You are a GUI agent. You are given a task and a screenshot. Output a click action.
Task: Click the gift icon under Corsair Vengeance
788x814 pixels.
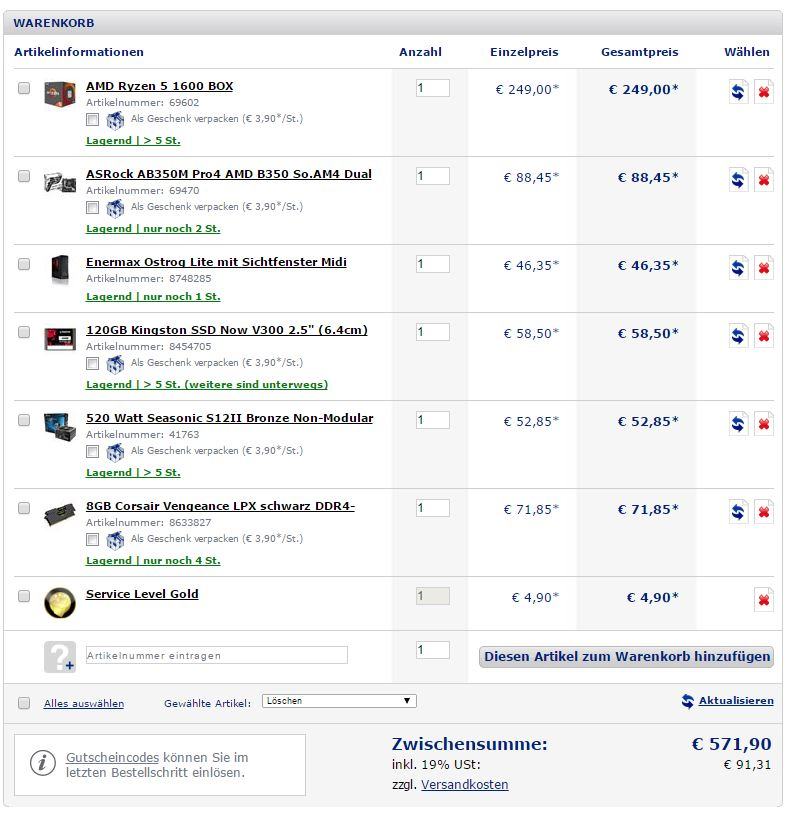click(115, 540)
